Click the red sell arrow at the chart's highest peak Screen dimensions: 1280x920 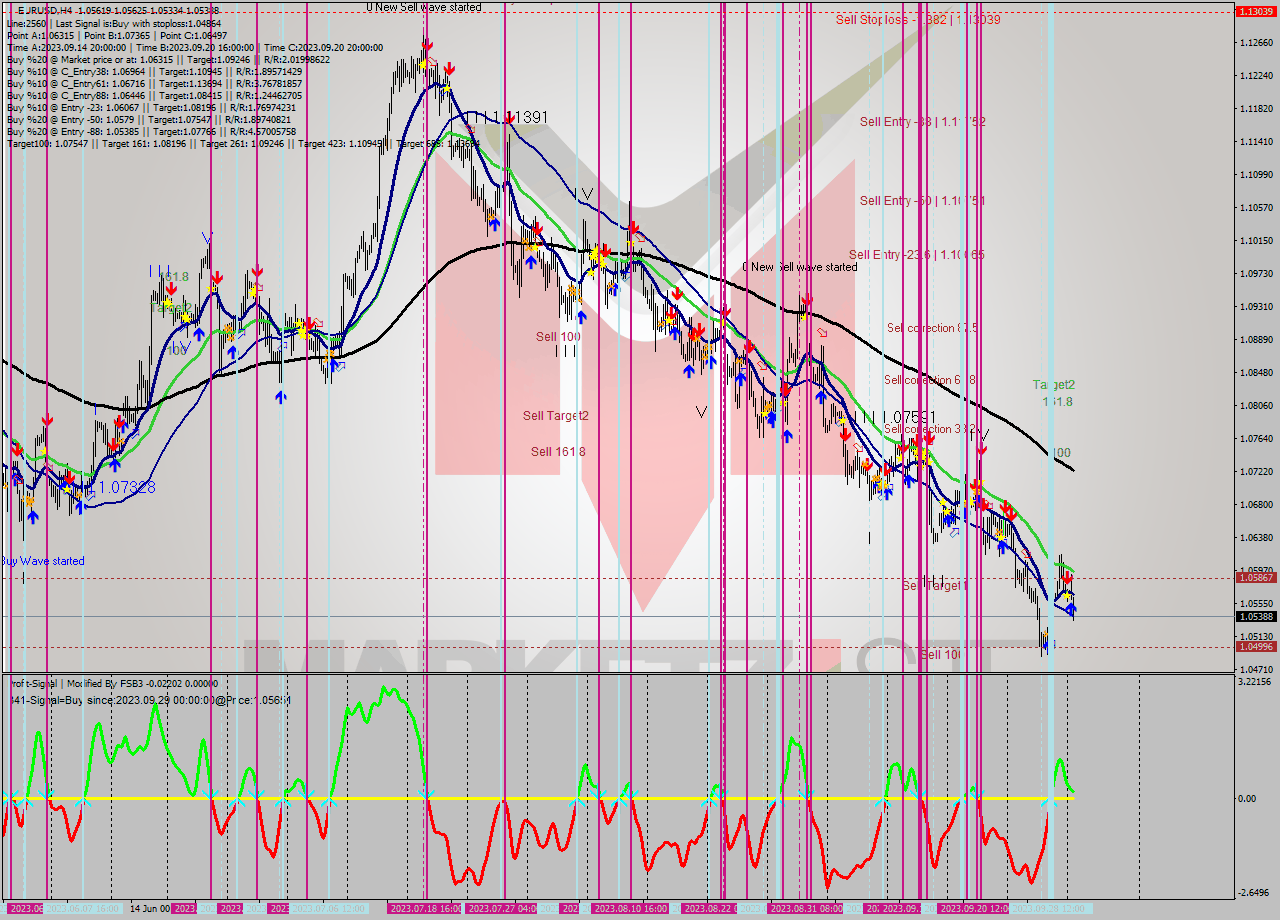click(428, 44)
